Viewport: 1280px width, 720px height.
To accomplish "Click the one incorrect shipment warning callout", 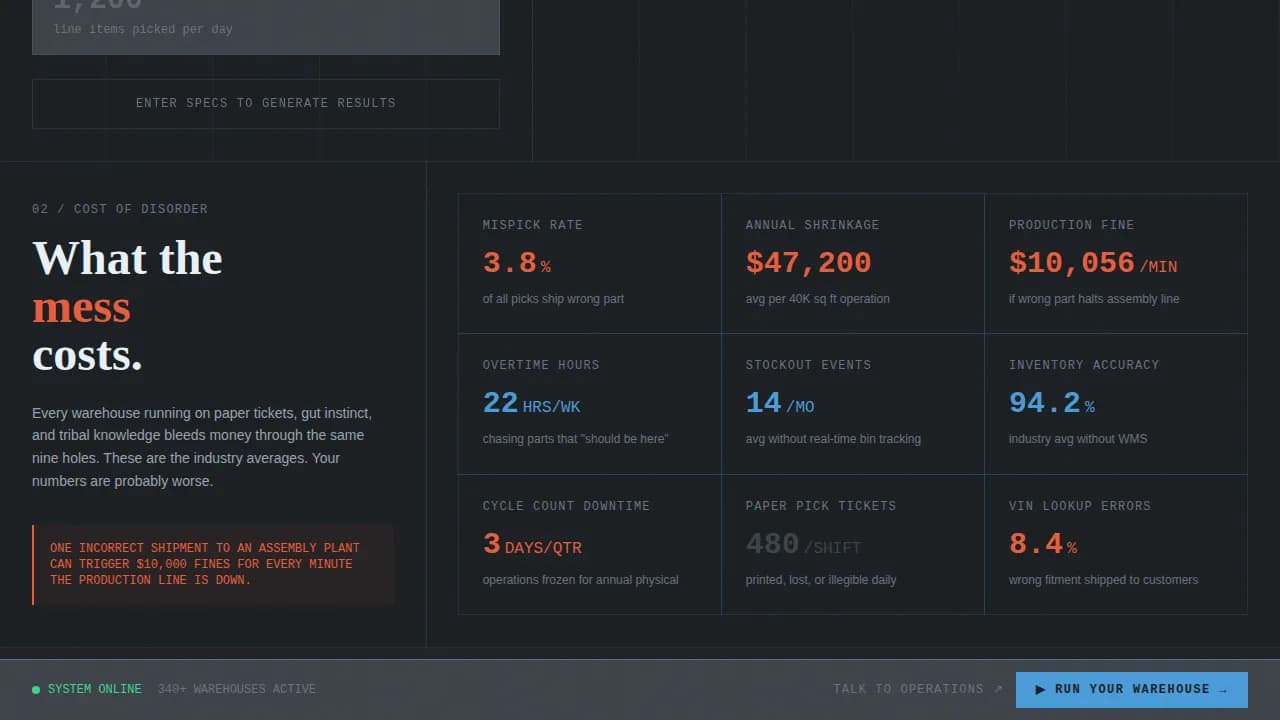I will point(213,565).
